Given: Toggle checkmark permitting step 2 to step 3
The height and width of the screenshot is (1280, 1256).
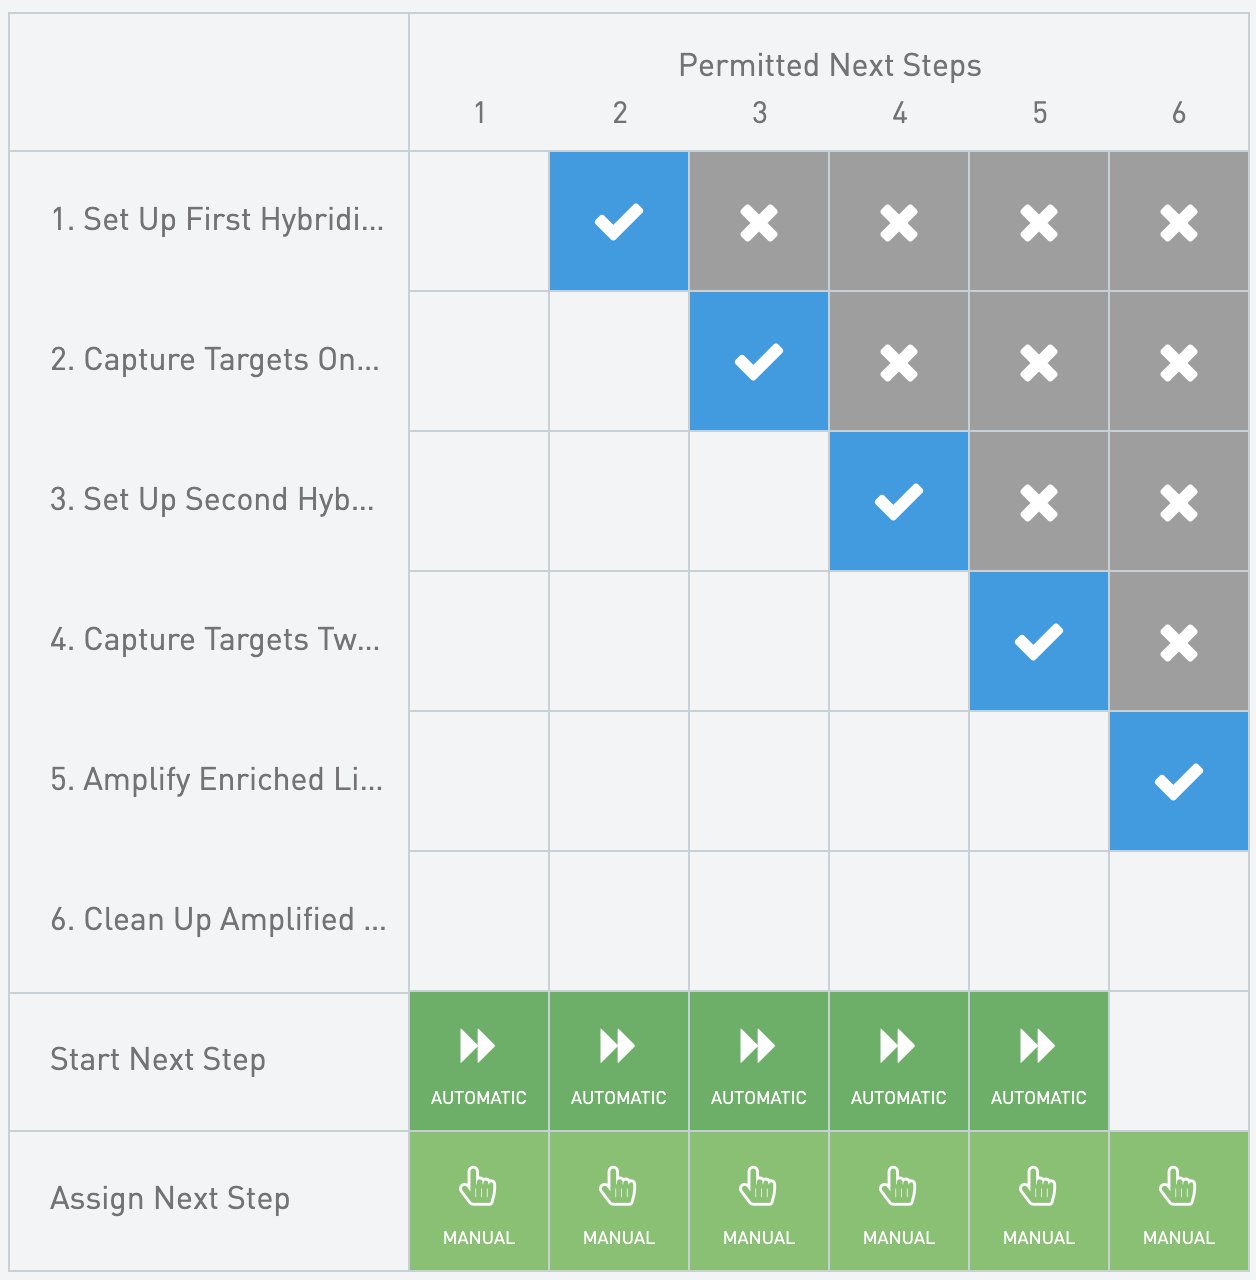Looking at the screenshot, I should click(759, 362).
